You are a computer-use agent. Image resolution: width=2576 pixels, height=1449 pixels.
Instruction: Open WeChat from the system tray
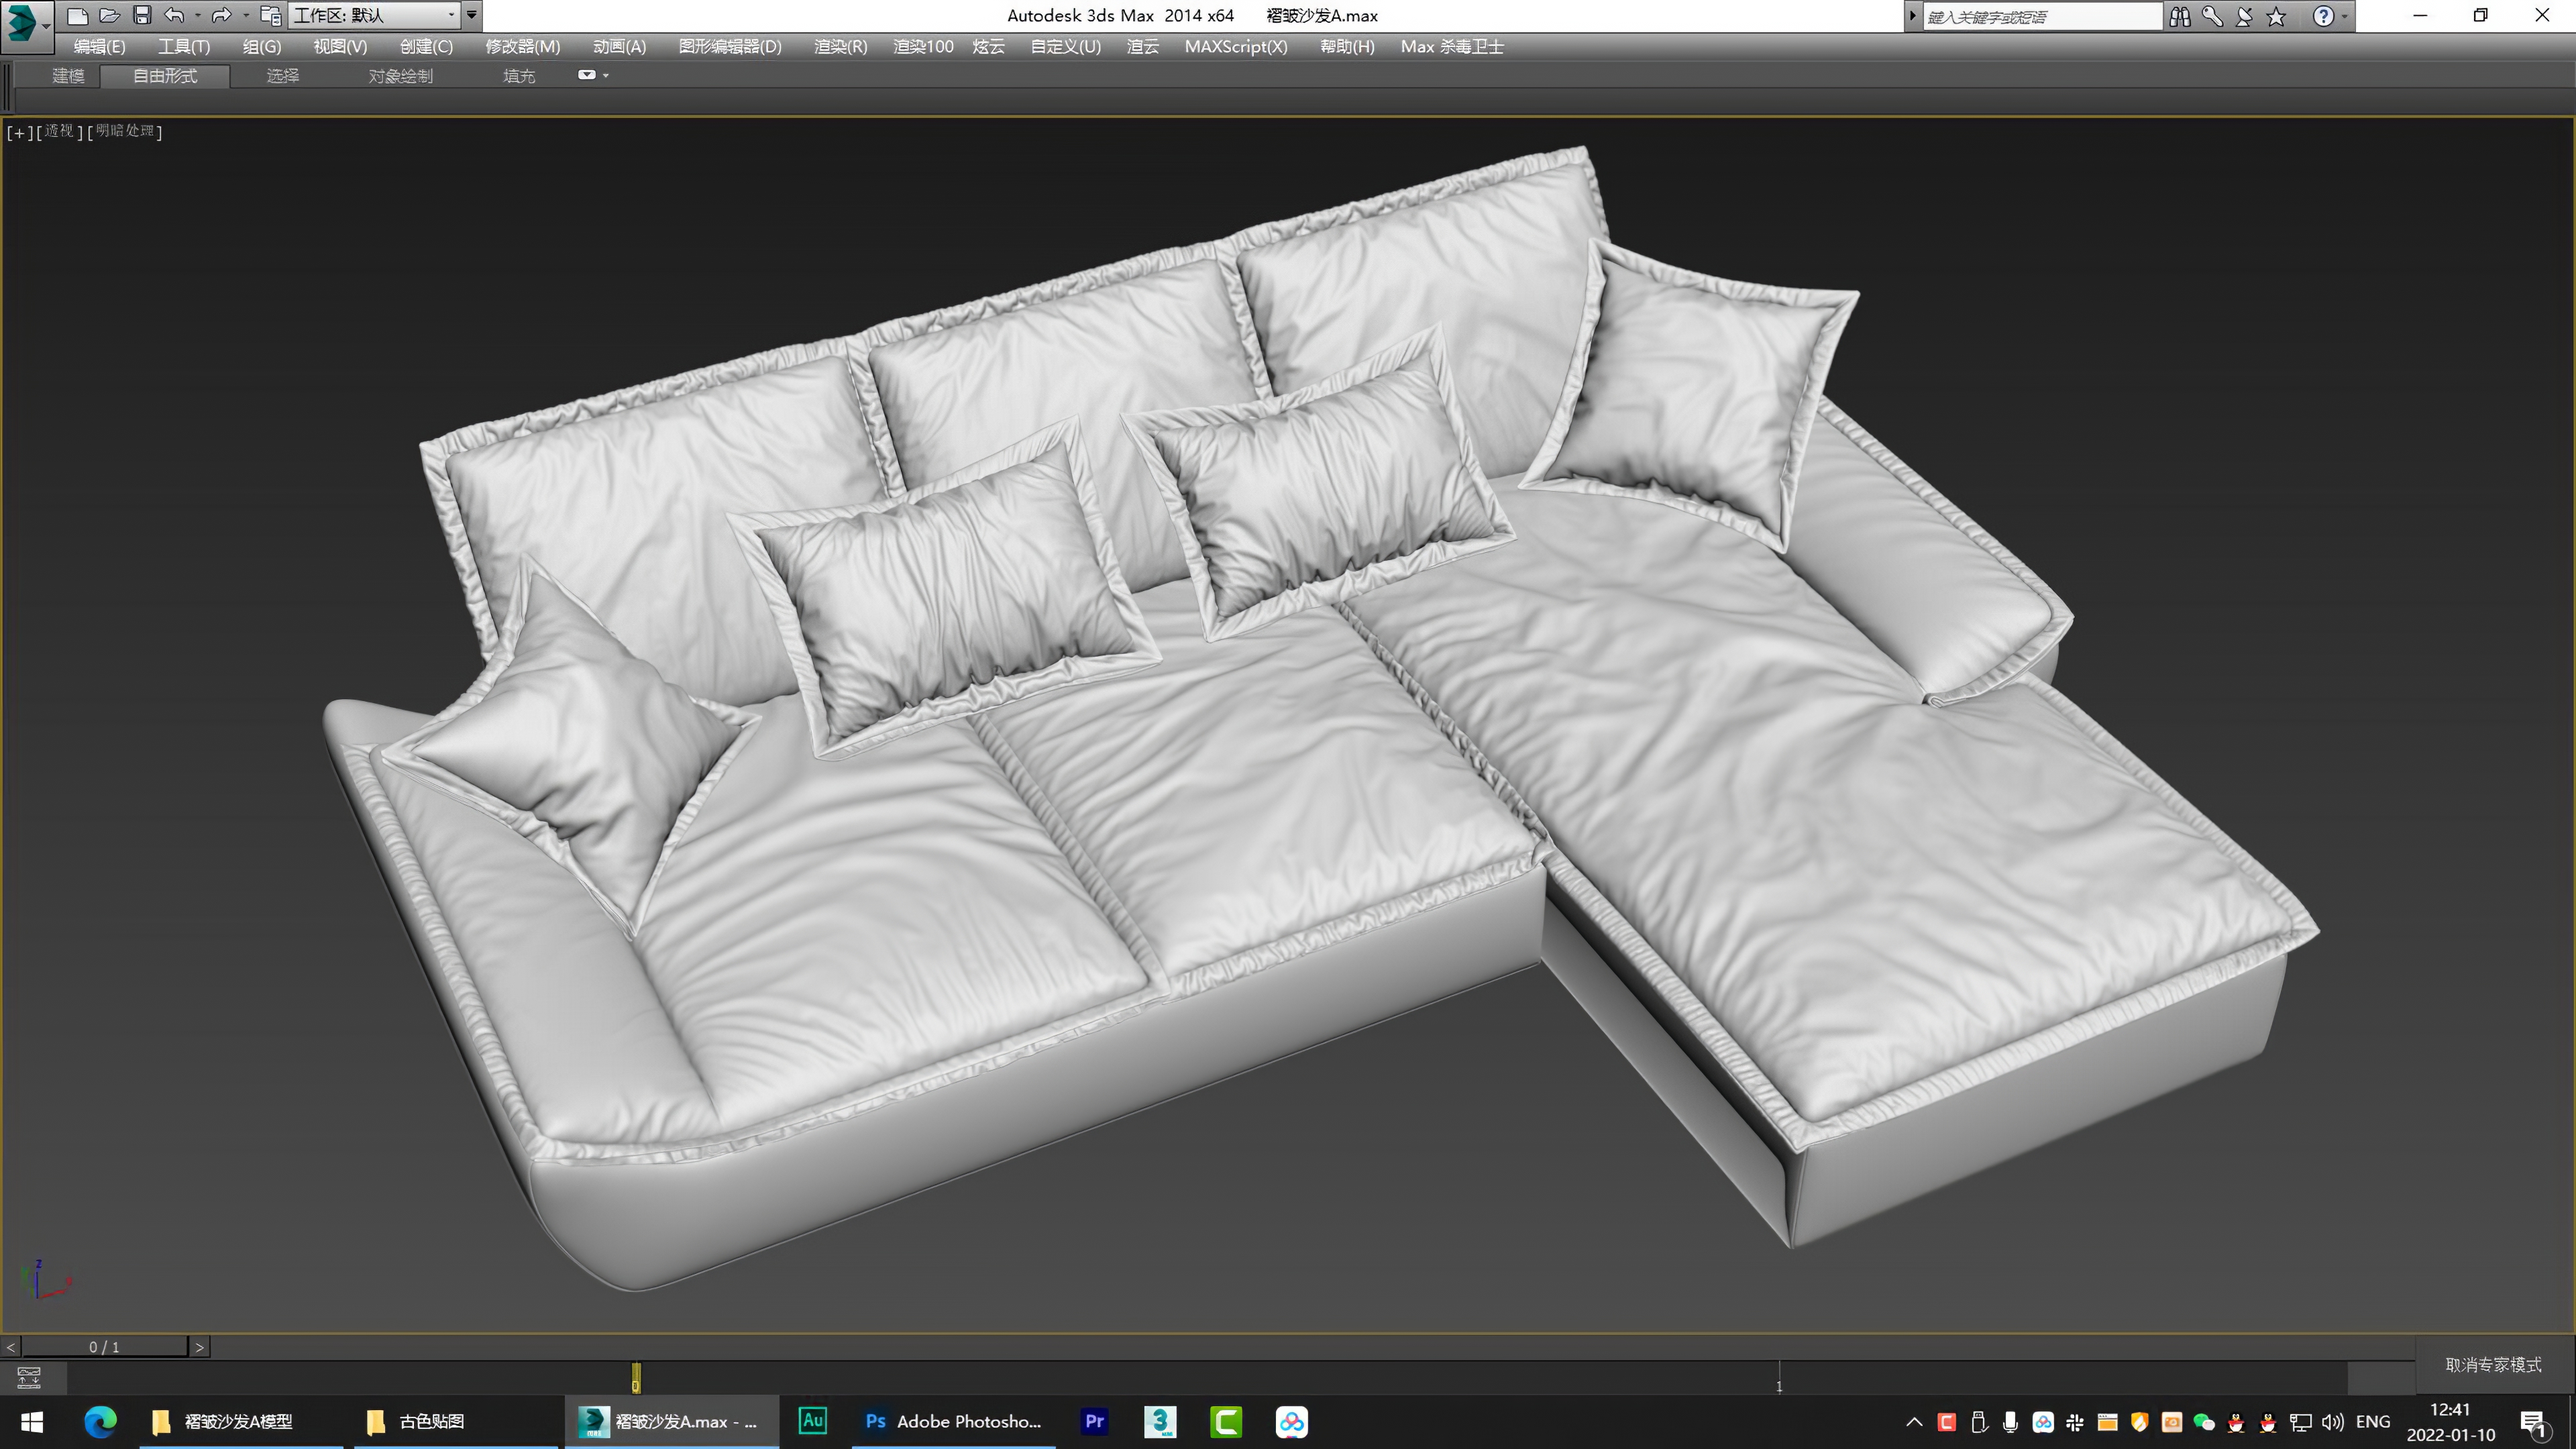pos(2204,1421)
